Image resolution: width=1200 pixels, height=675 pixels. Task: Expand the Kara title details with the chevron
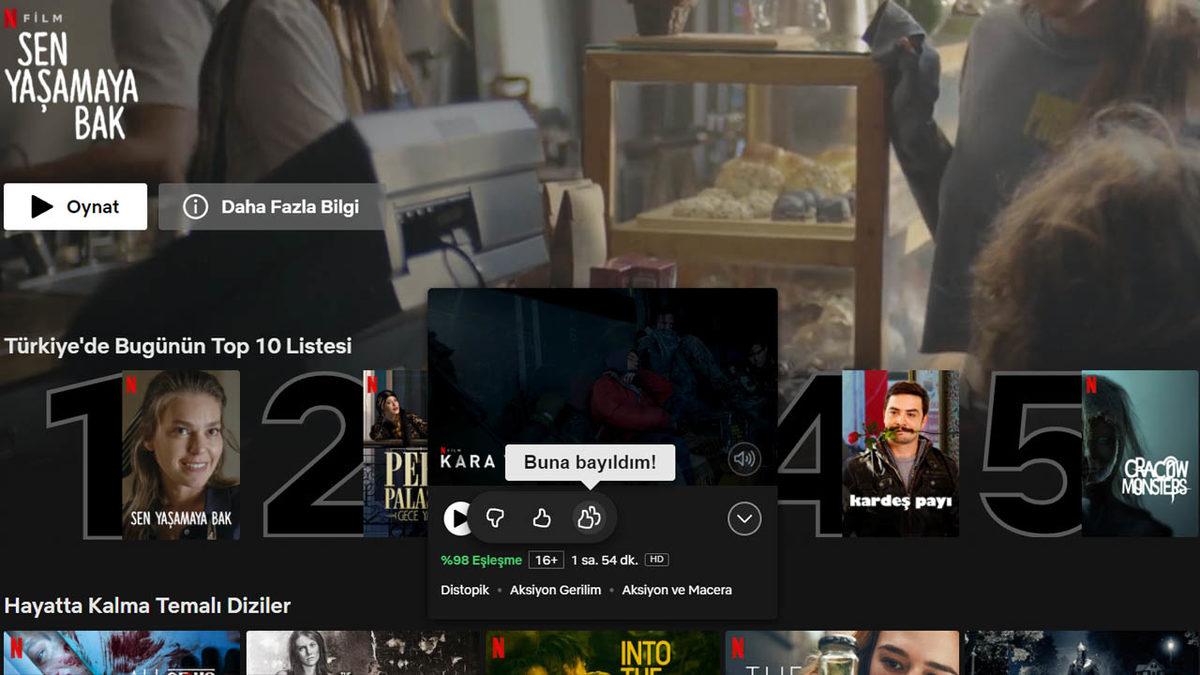tap(743, 518)
